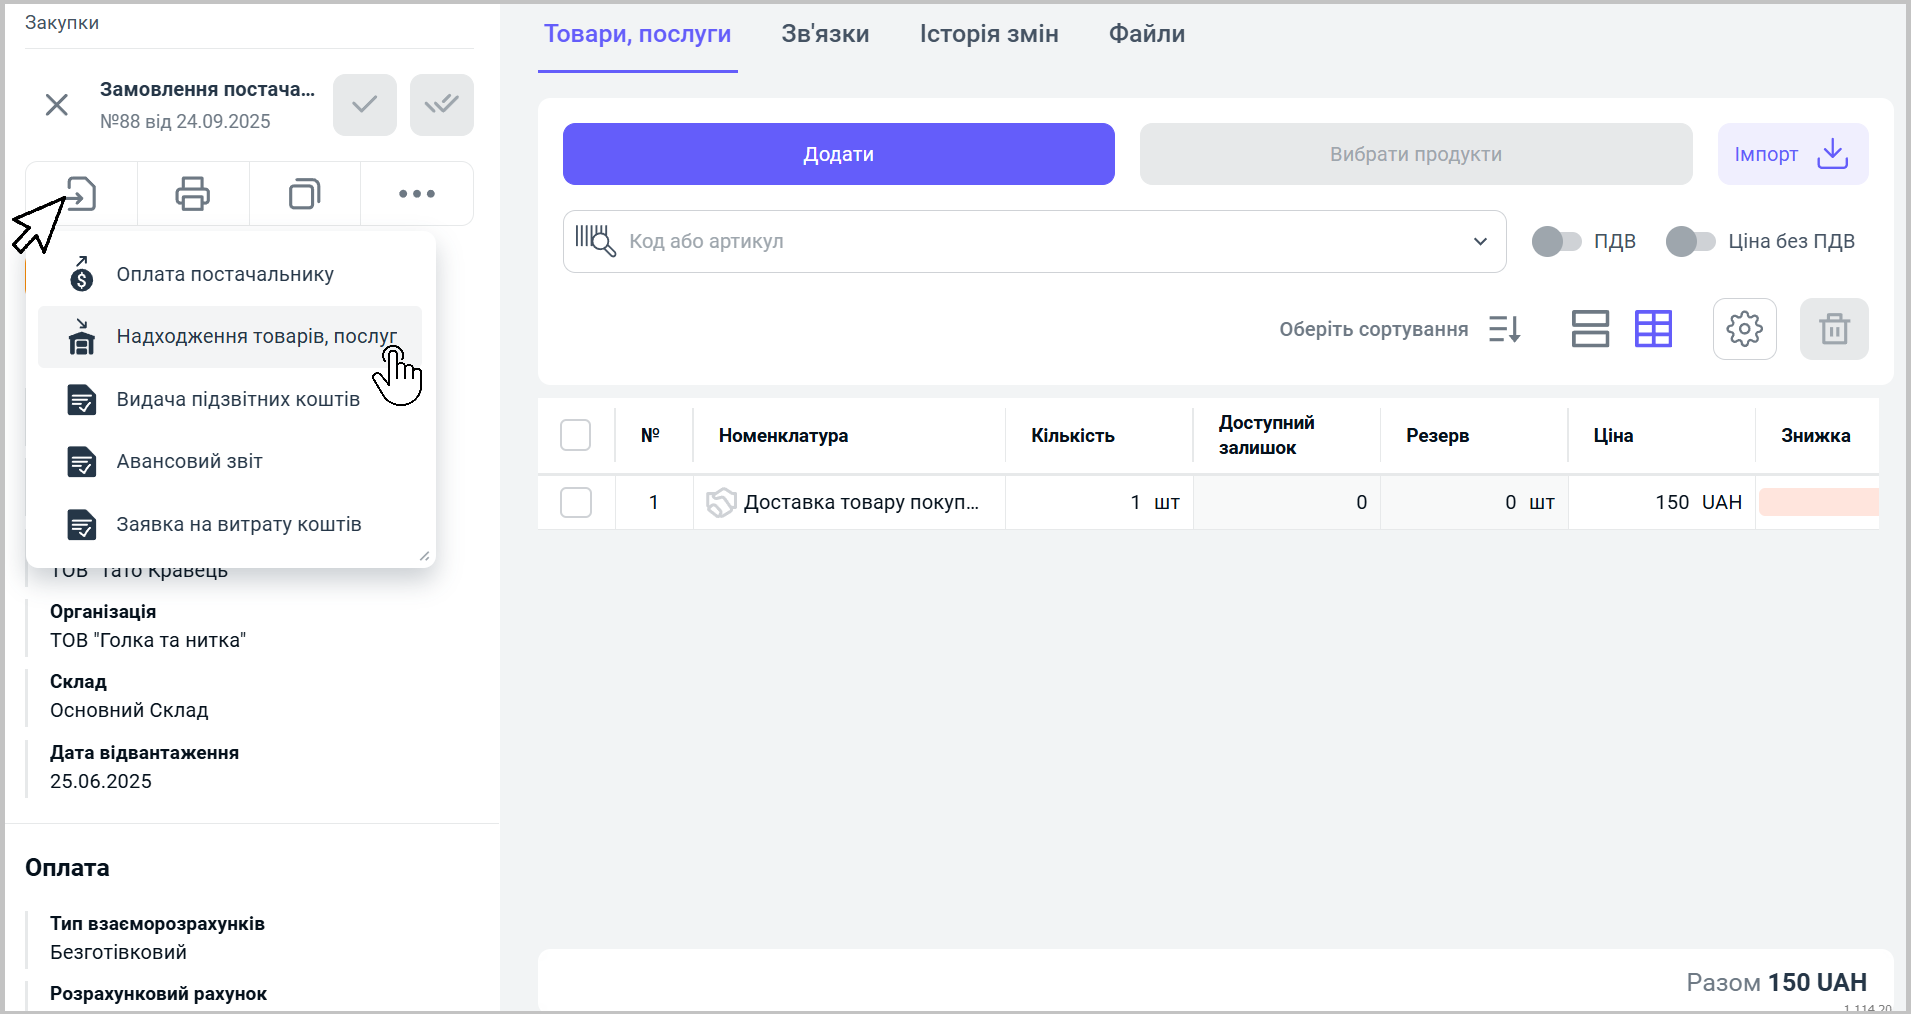Switch to the Історія змін tab

[x=988, y=34]
